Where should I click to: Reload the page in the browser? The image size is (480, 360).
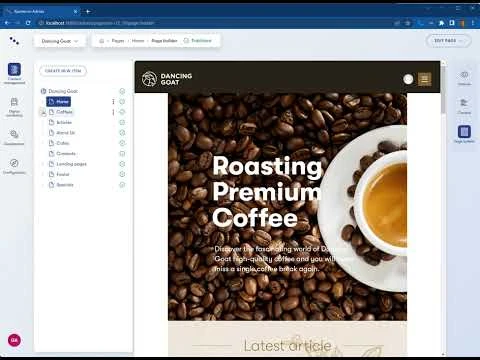point(28,23)
